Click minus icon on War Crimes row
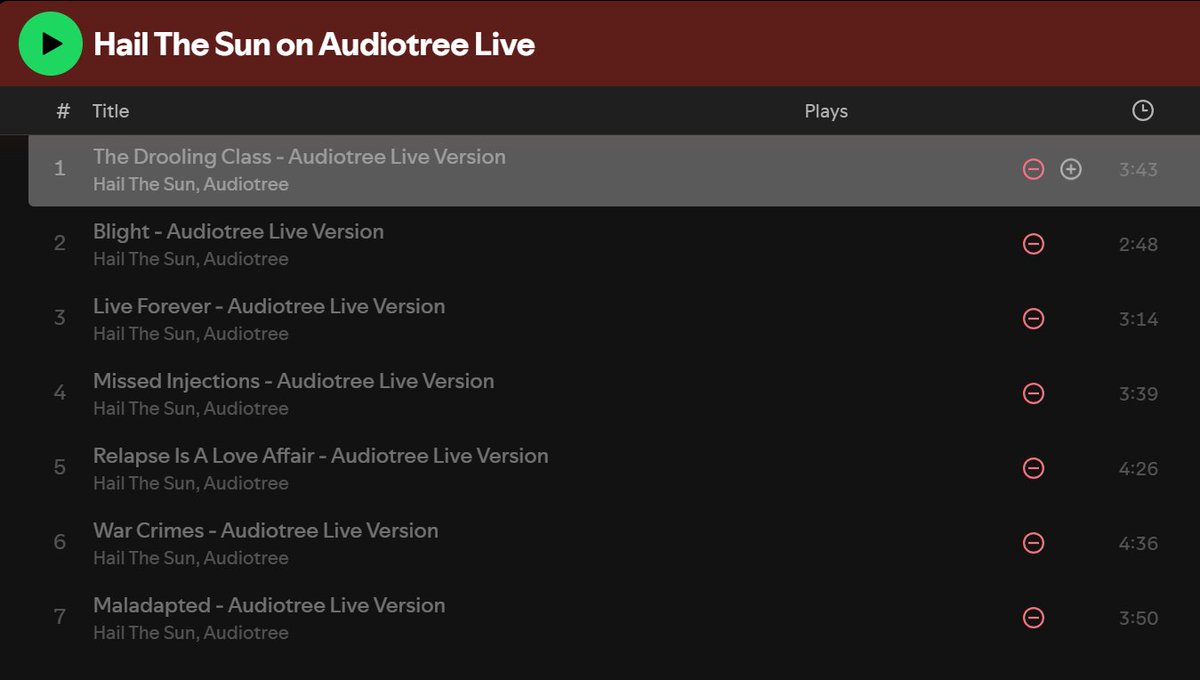Screen dimensions: 1200x680 pyautogui.click(x=1034, y=543)
